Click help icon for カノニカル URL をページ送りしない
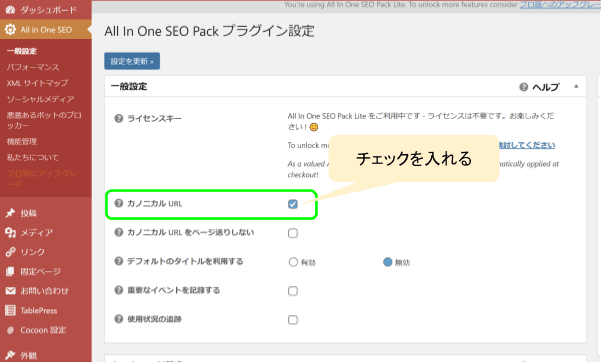The height and width of the screenshot is (362, 601). click(x=119, y=232)
